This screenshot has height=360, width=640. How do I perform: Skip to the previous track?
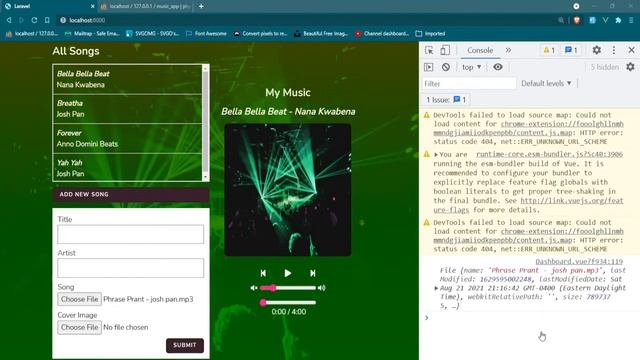tap(263, 273)
